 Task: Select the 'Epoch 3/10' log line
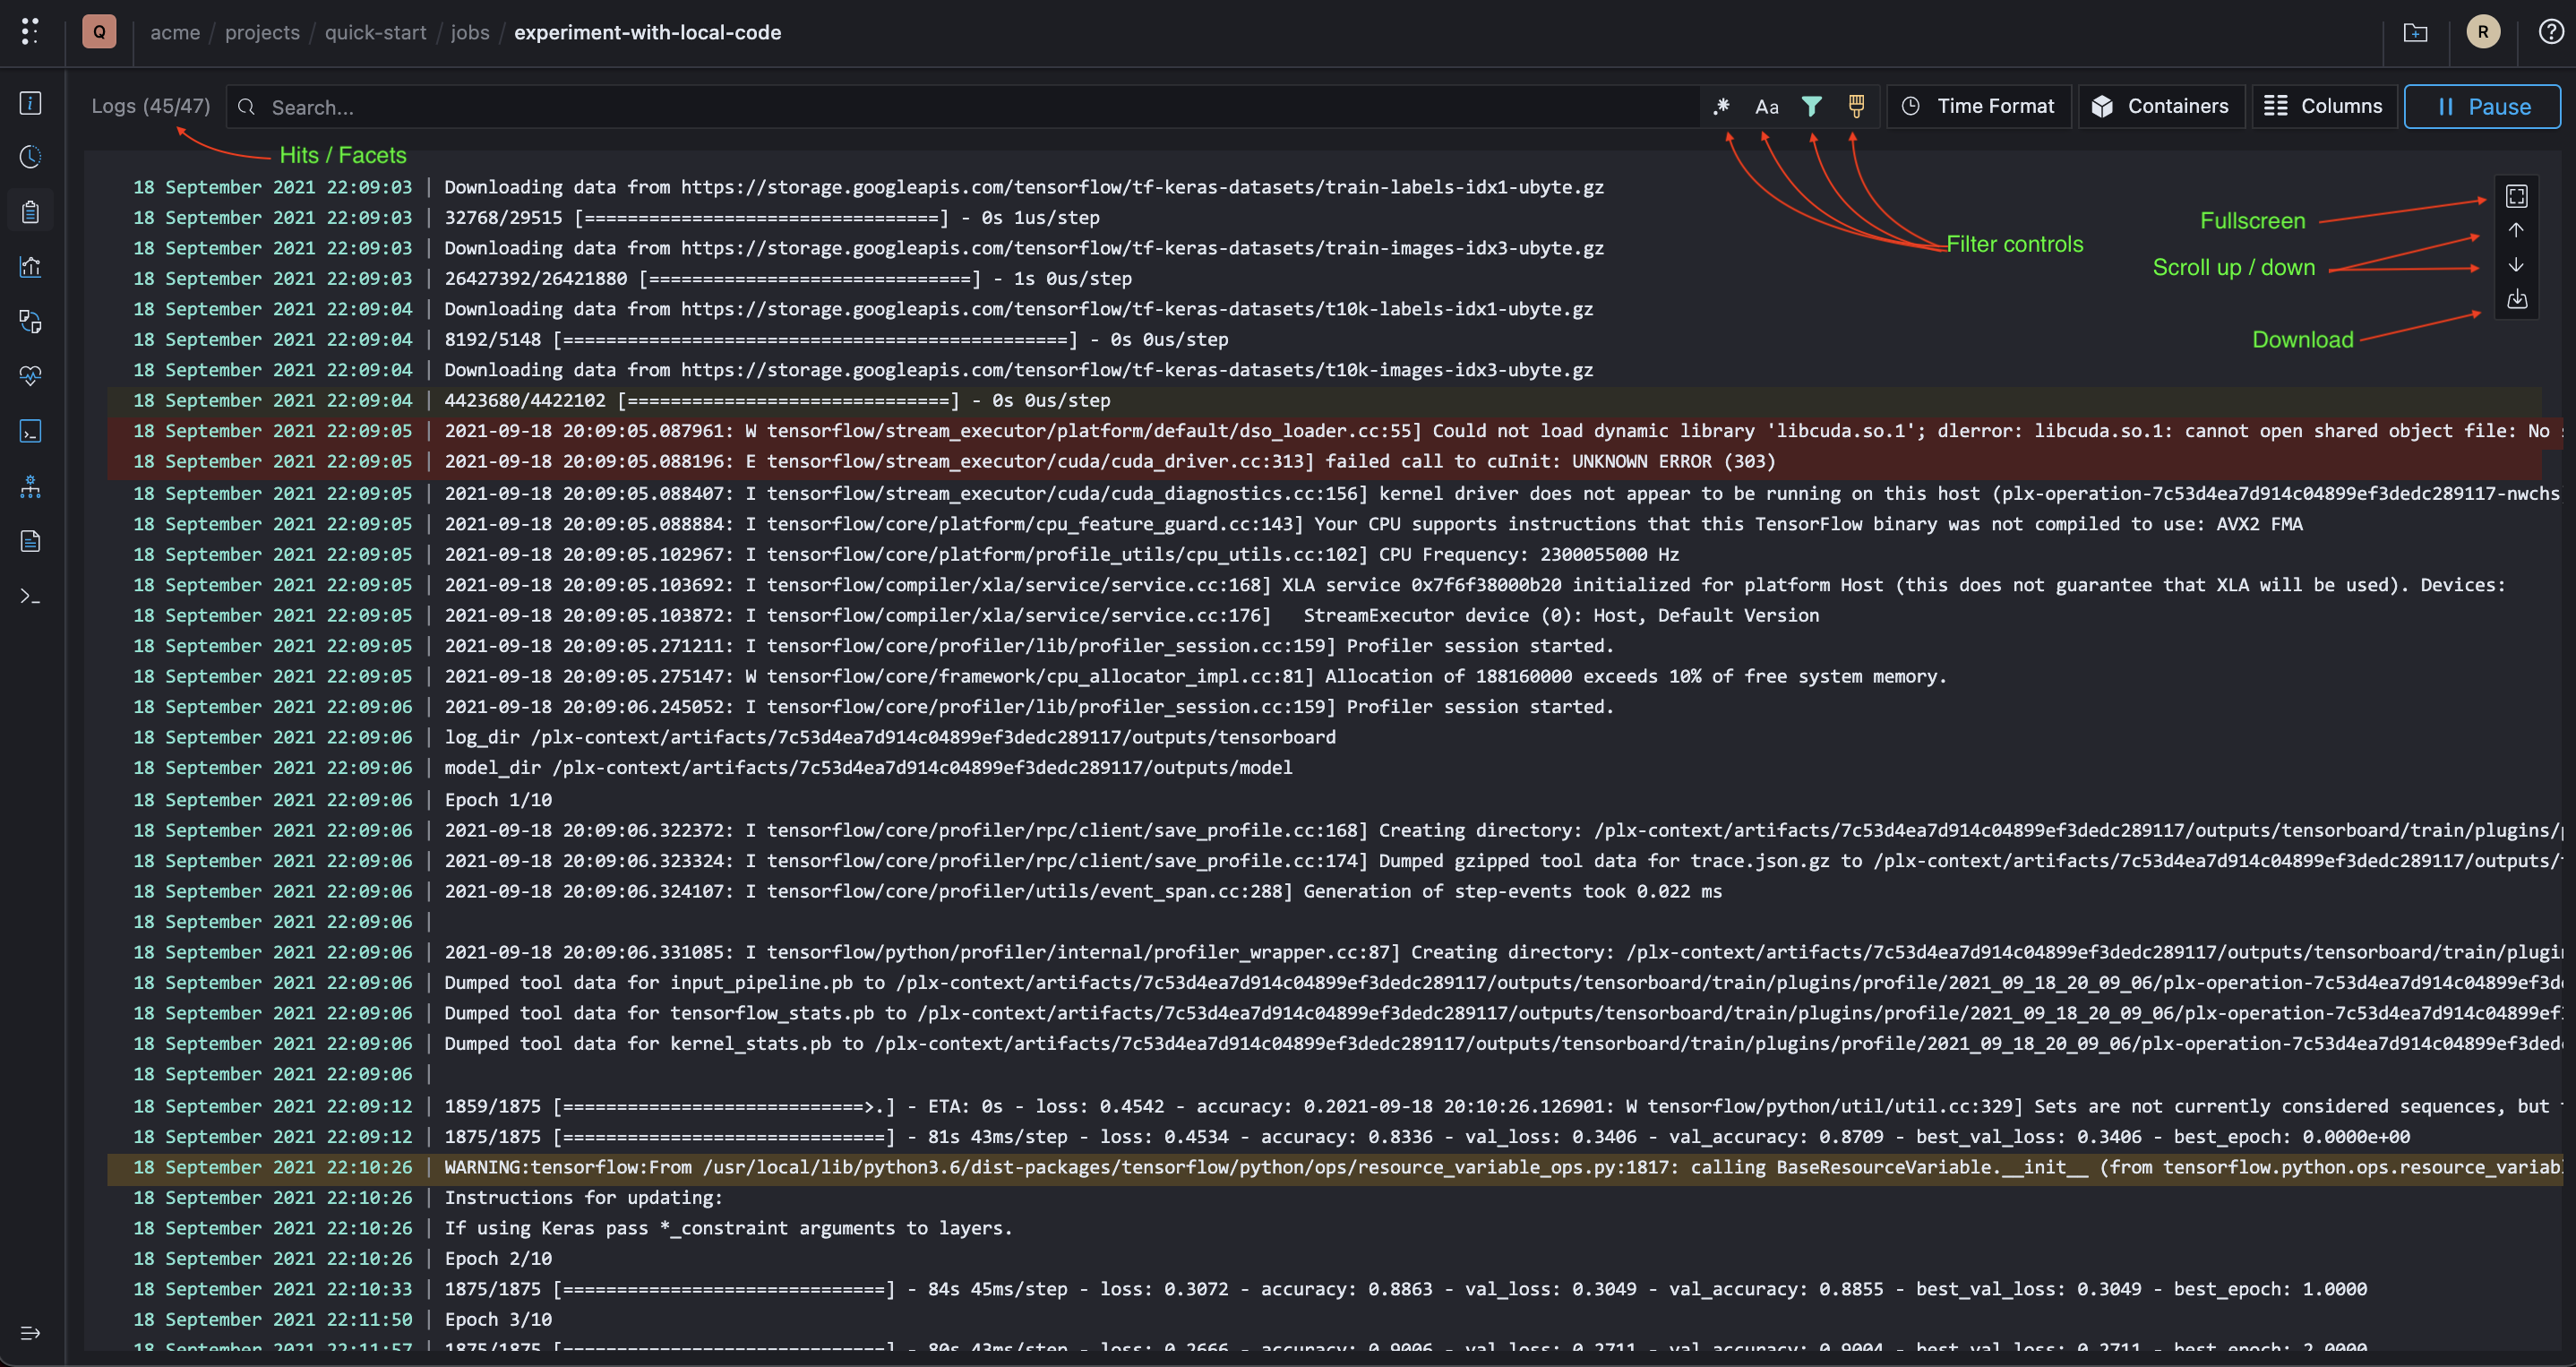tap(1325, 1319)
